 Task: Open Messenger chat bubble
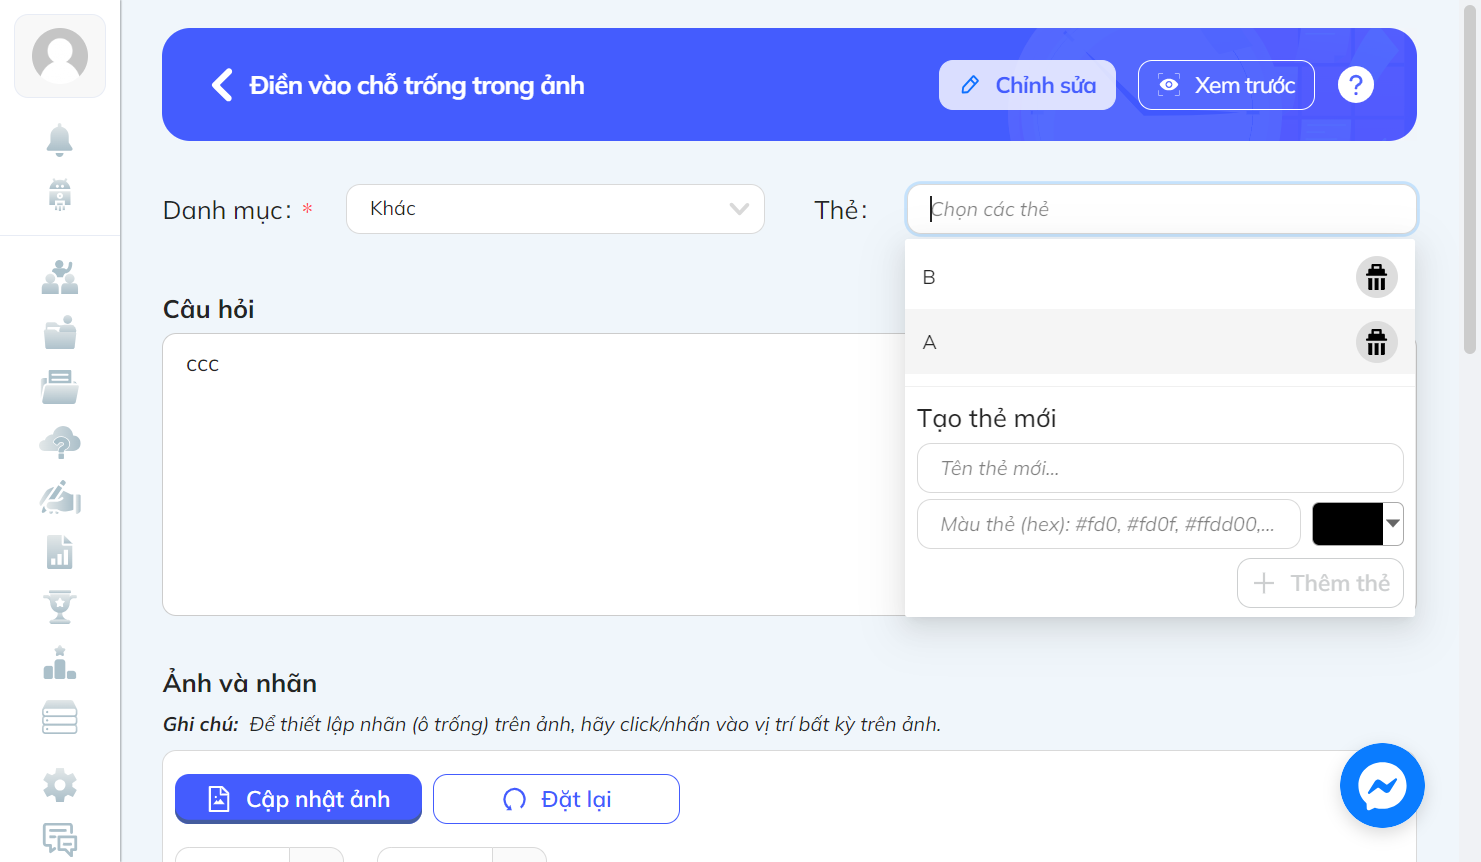pos(1382,785)
